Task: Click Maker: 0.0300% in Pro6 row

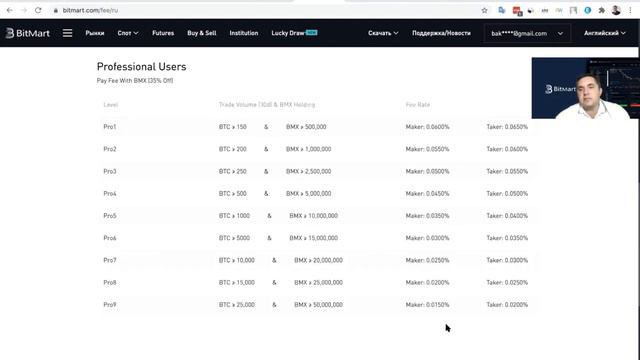Action: 427,238
